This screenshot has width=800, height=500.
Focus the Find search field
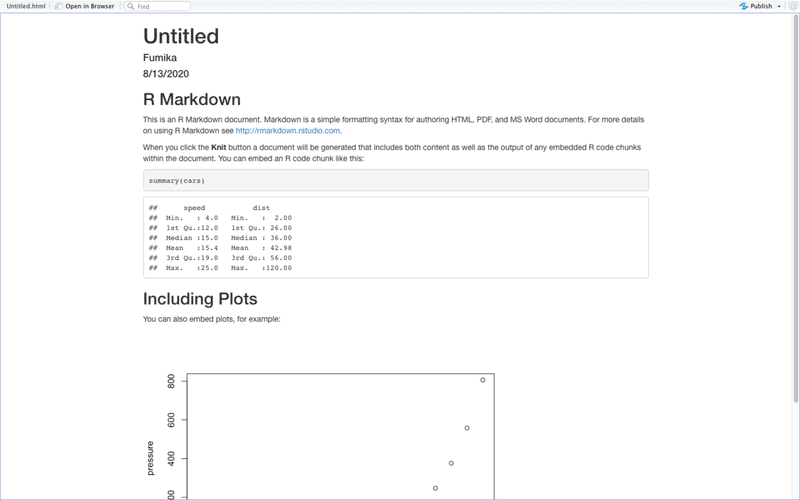click(x=160, y=6)
